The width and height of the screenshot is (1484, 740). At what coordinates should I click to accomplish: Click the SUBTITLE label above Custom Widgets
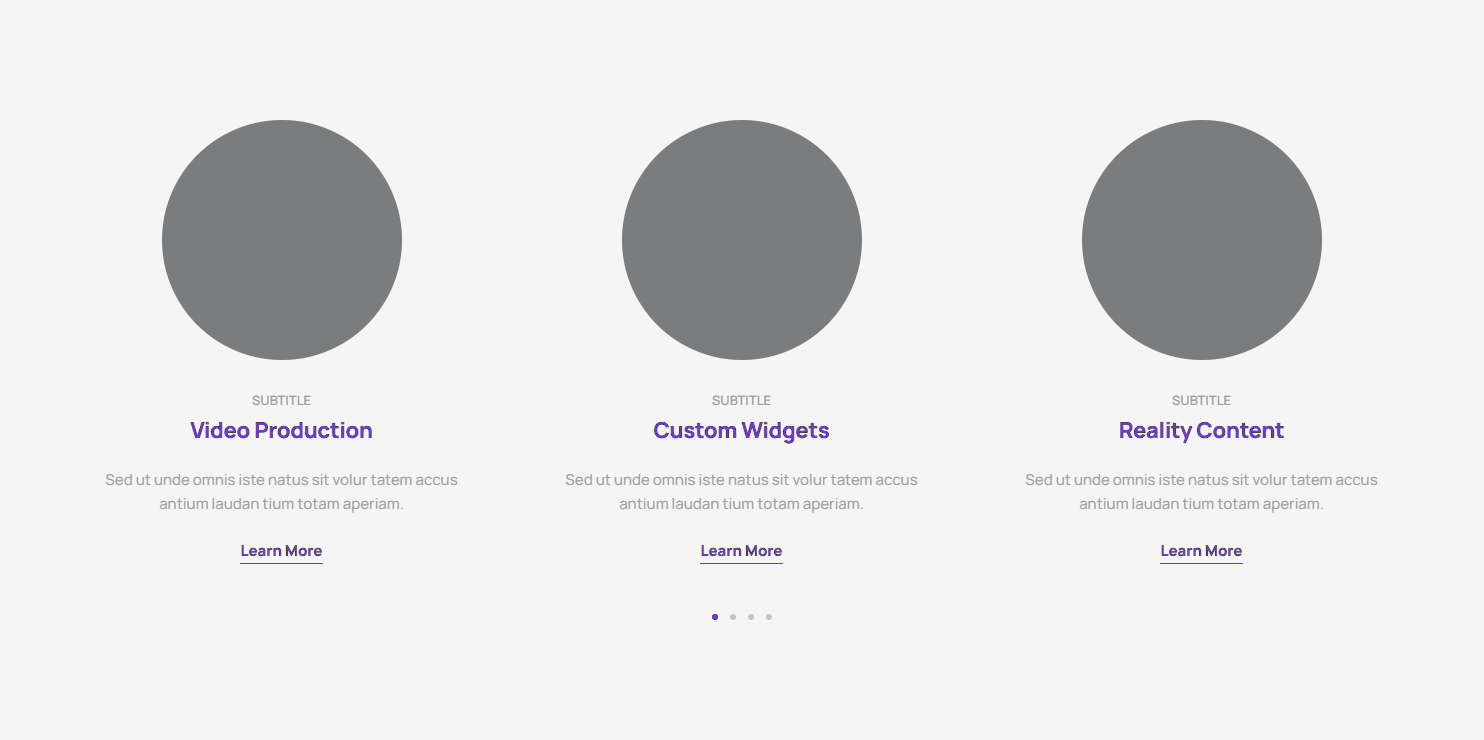pos(741,400)
